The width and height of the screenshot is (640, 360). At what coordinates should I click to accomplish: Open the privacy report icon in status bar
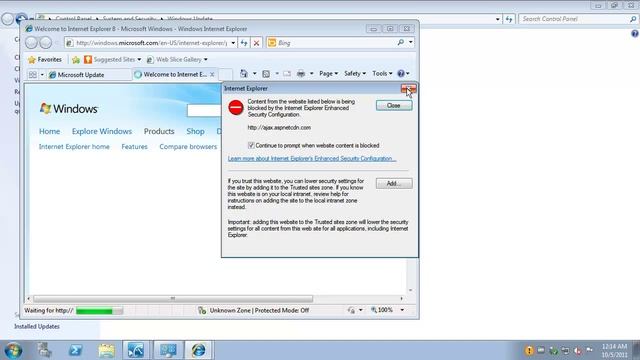coord(351,310)
